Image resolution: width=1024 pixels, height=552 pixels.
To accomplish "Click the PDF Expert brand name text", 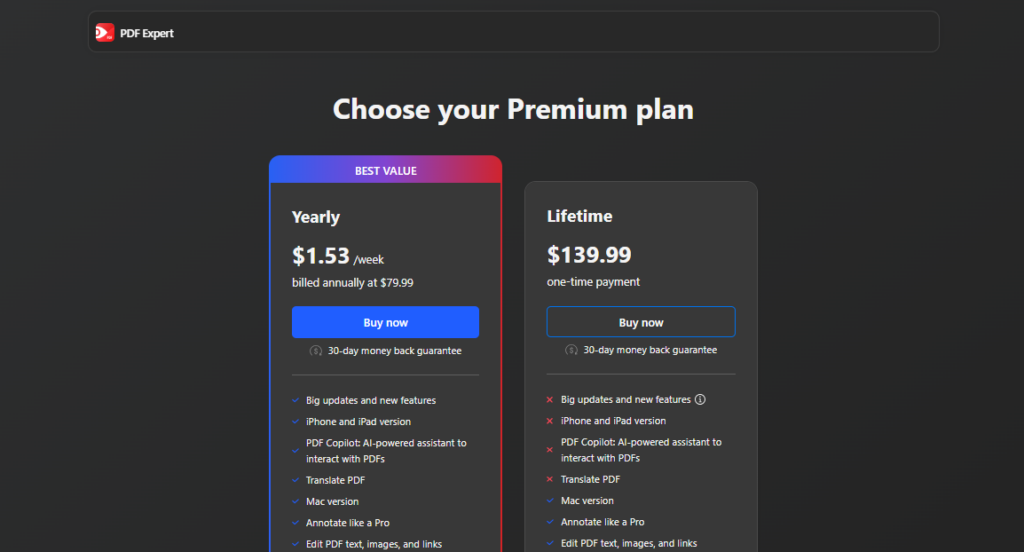I will (x=147, y=33).
